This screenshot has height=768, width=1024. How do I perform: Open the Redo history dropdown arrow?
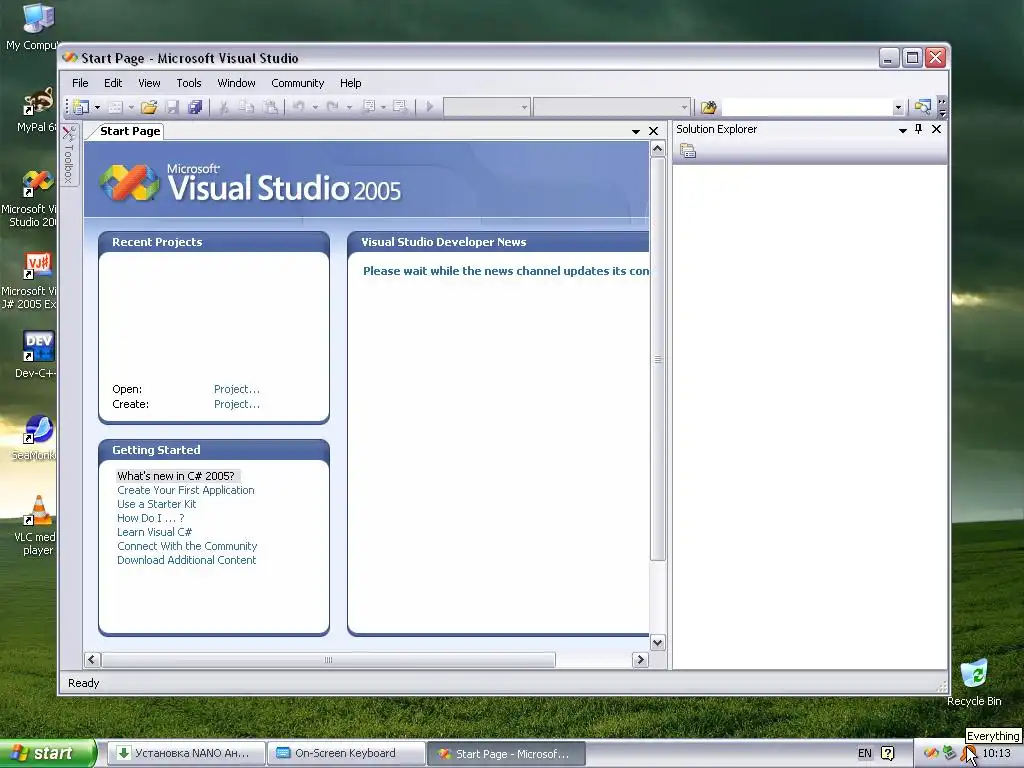point(349,107)
